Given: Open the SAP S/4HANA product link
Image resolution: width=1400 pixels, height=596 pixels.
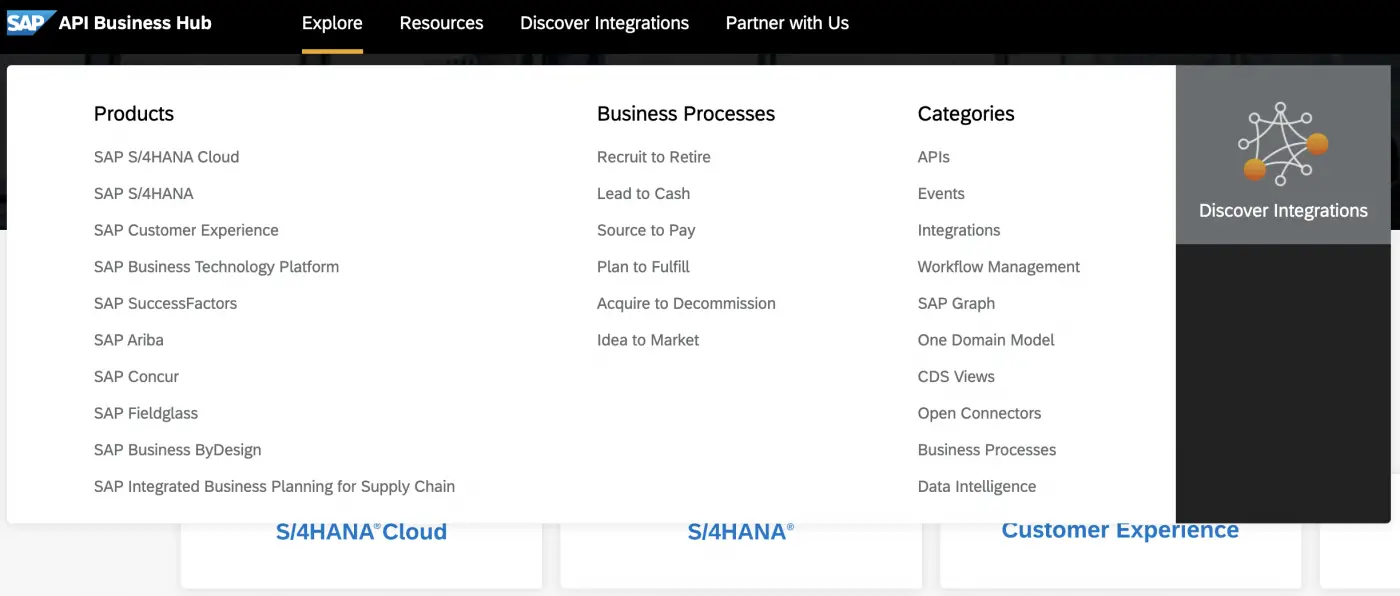Looking at the screenshot, I should click(x=144, y=194).
